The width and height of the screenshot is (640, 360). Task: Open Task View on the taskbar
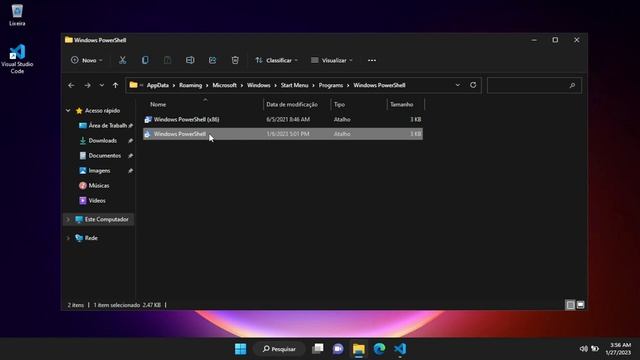[x=318, y=349]
